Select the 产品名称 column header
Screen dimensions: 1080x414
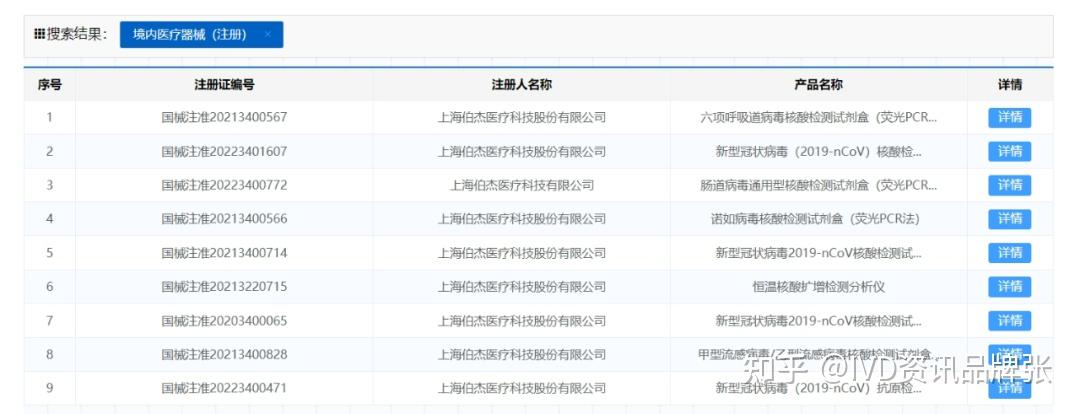pos(818,85)
